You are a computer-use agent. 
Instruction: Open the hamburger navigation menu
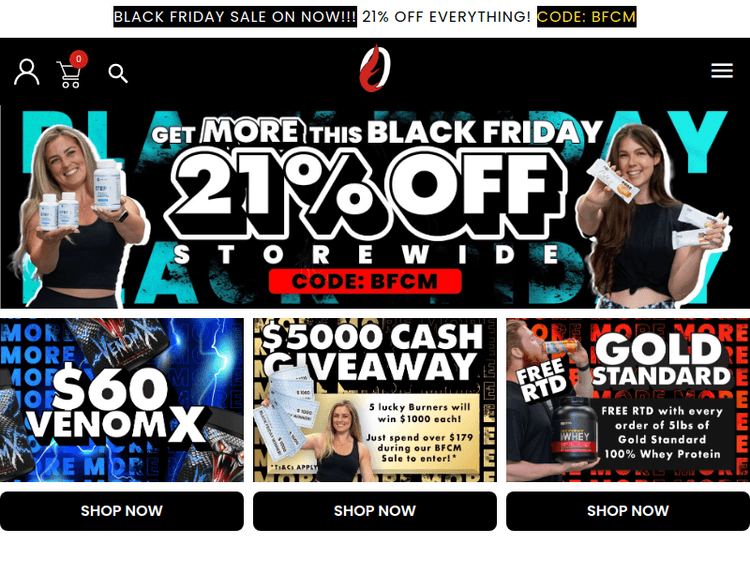click(722, 70)
